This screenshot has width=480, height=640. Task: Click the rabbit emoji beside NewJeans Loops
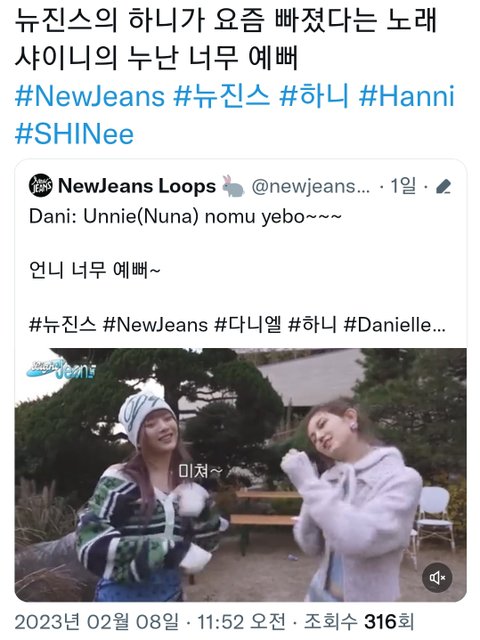point(233,187)
